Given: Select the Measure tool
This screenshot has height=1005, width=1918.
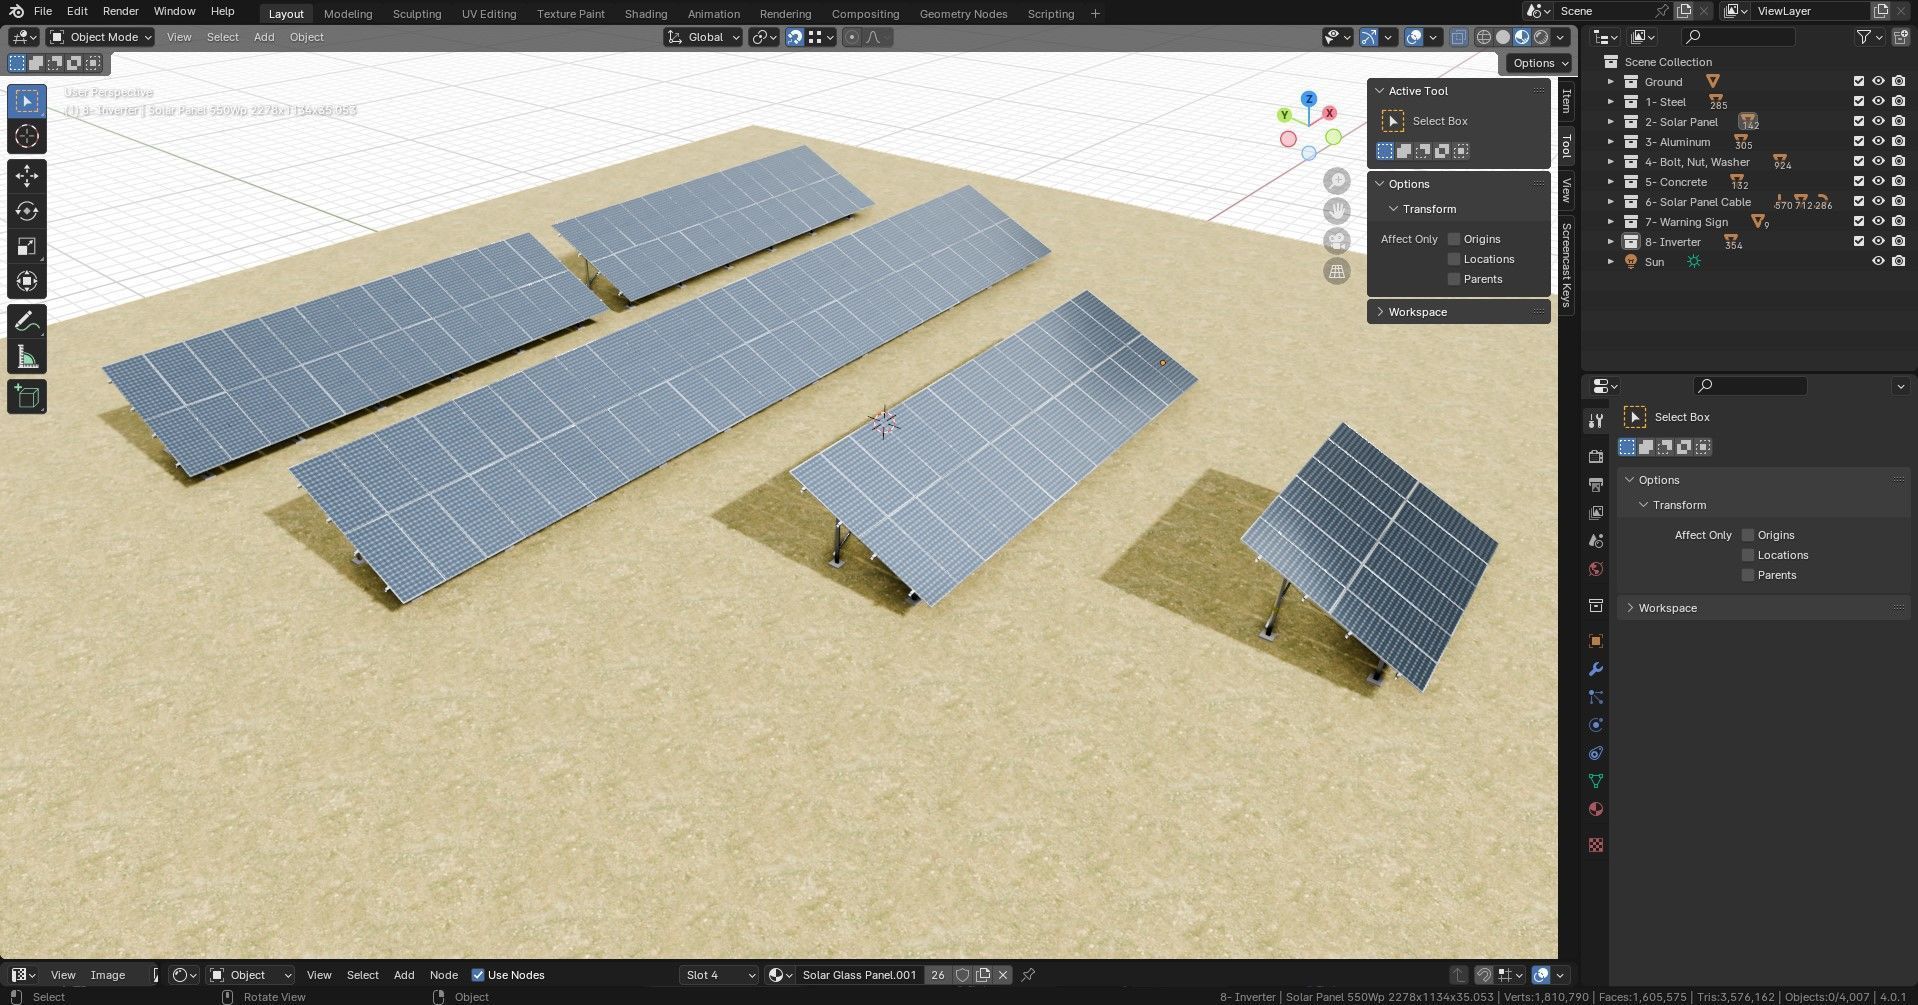Looking at the screenshot, I should (27, 357).
